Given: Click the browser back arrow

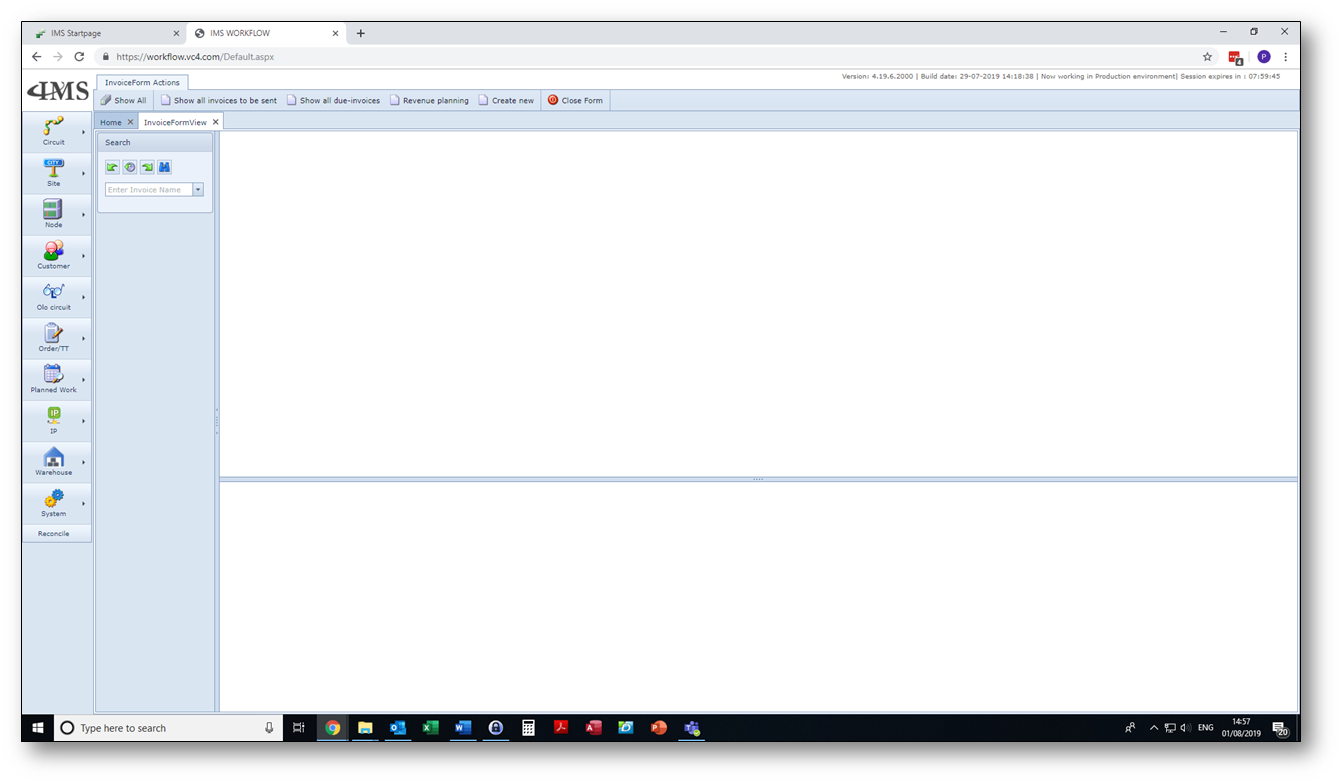Looking at the screenshot, I should click(x=36, y=57).
